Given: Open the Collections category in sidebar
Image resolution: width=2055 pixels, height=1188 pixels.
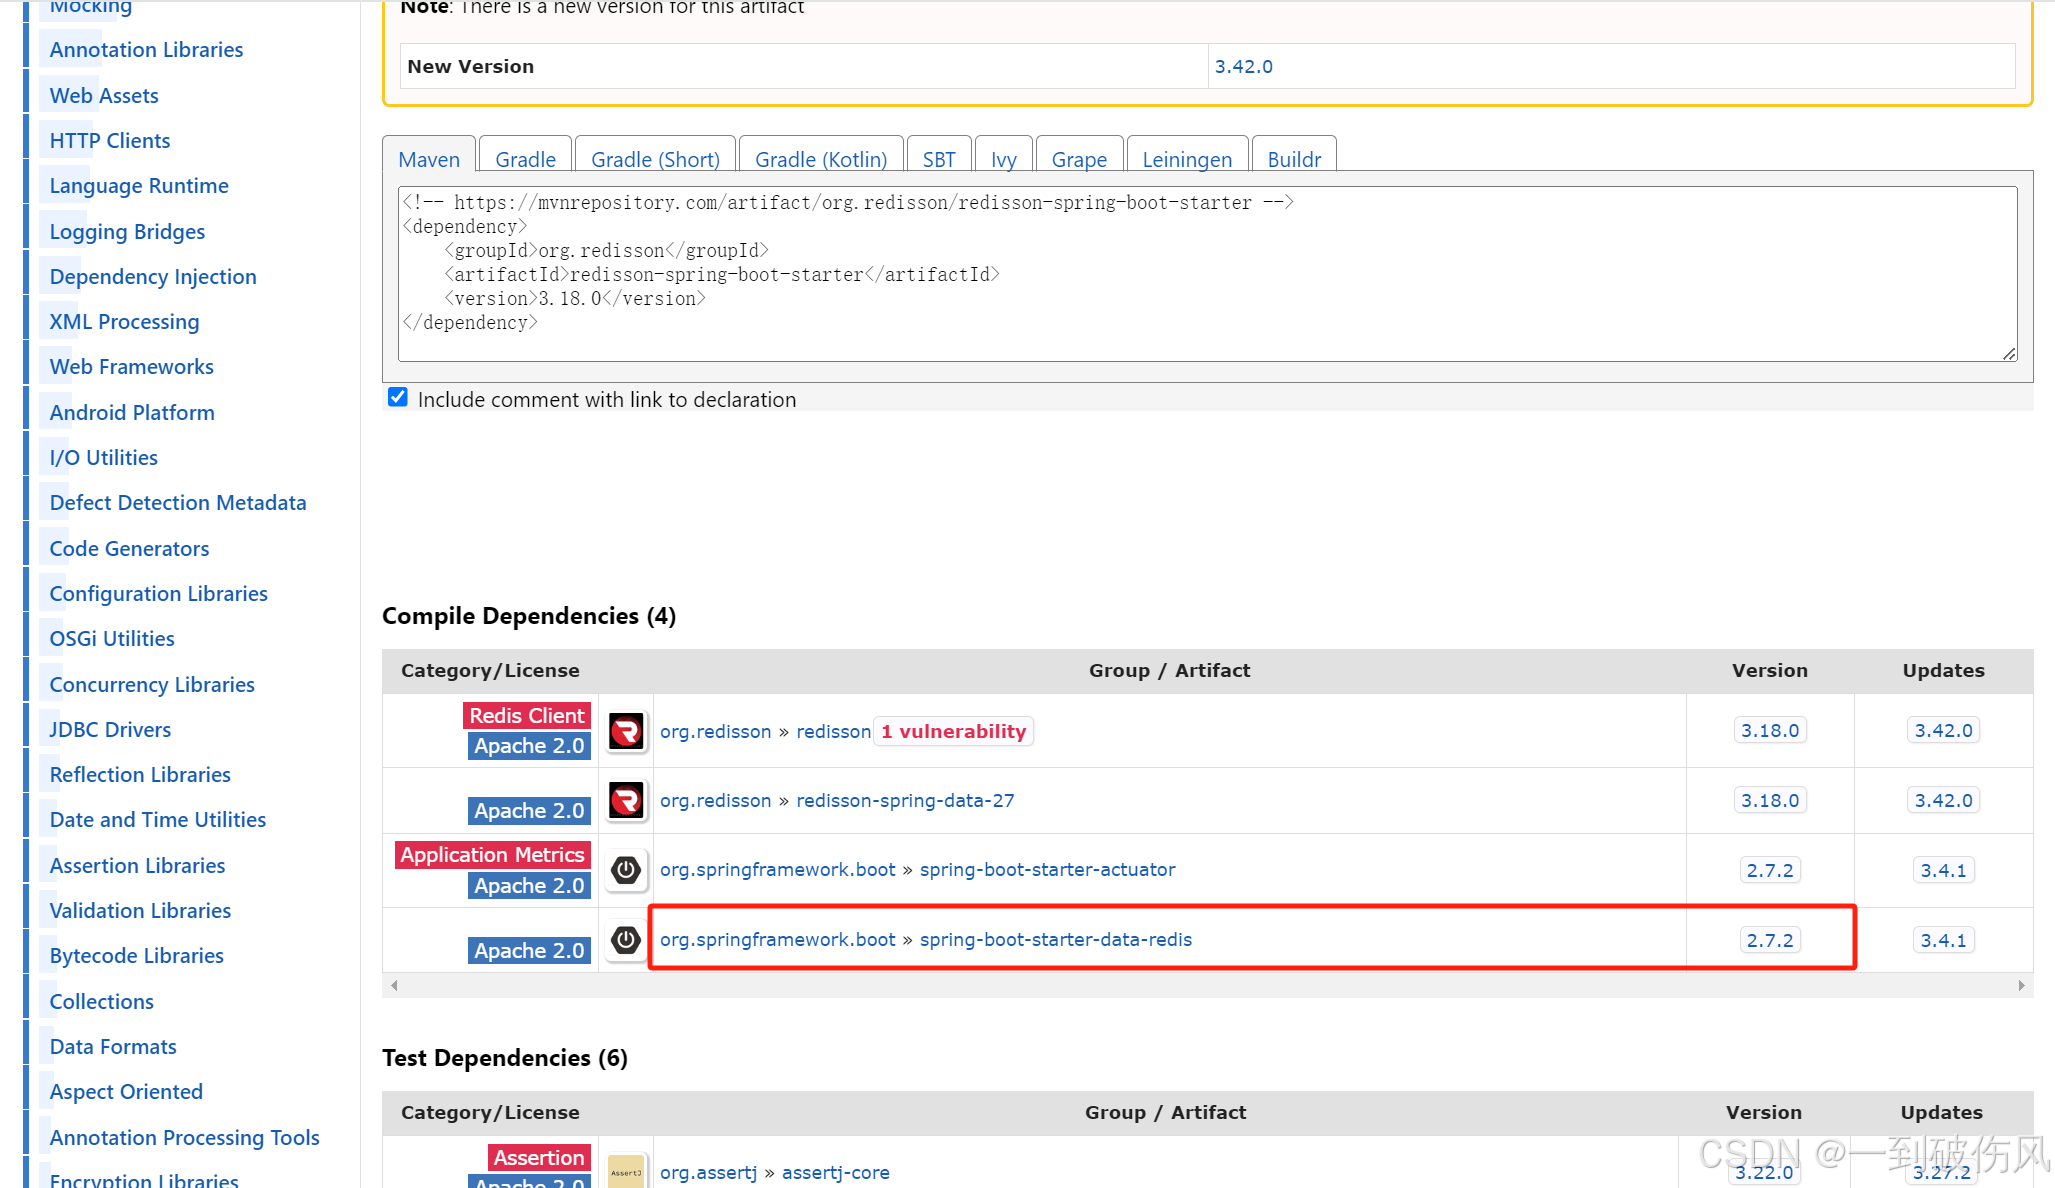Looking at the screenshot, I should pyautogui.click(x=100, y=1001).
